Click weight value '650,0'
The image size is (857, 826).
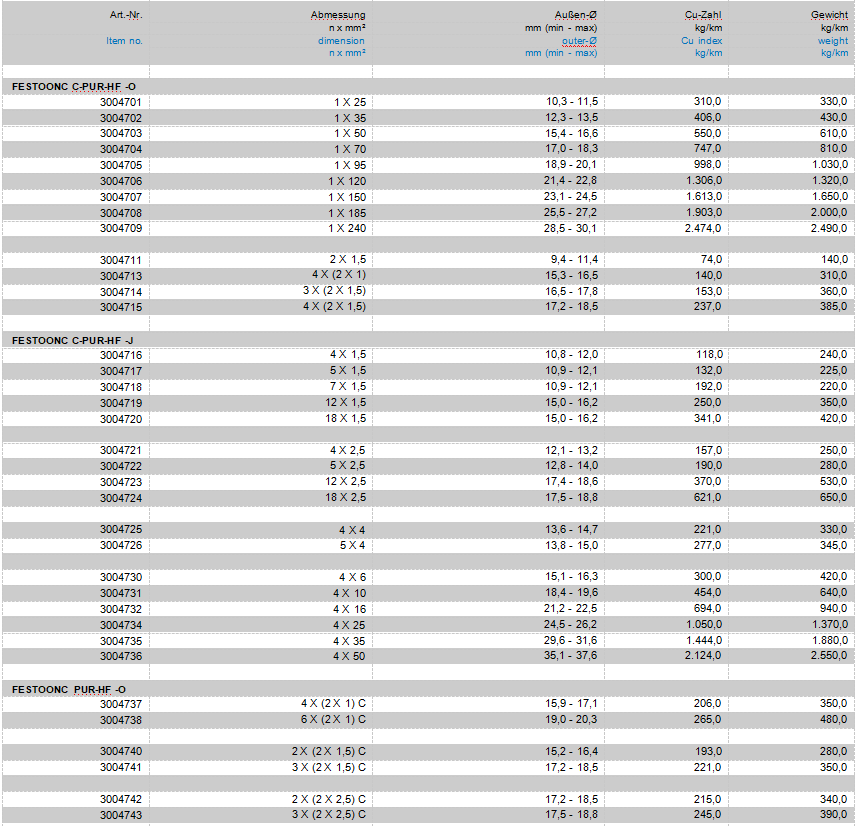[x=833, y=497]
